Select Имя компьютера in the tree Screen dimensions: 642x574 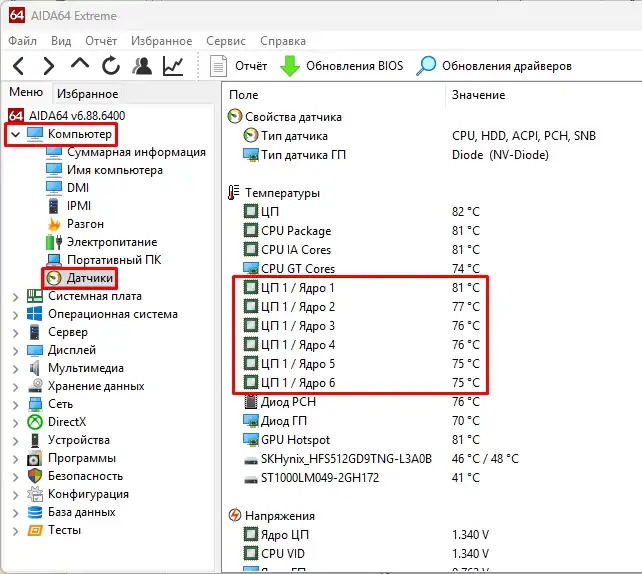(115, 170)
